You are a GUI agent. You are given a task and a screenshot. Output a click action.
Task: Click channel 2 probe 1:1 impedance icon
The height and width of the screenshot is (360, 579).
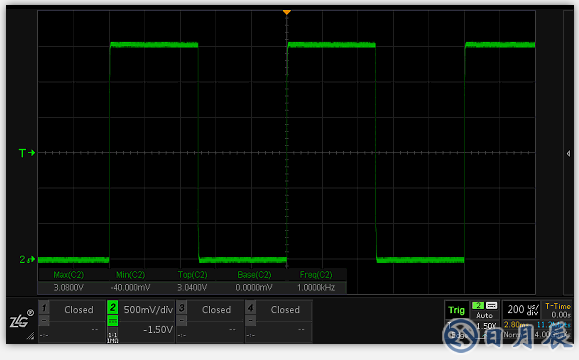pos(113,337)
